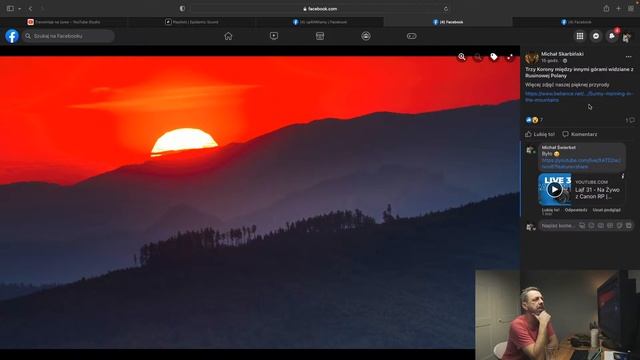The width and height of the screenshot is (640, 360).
Task: Open the account profile avatar menu
Action: click(x=627, y=37)
